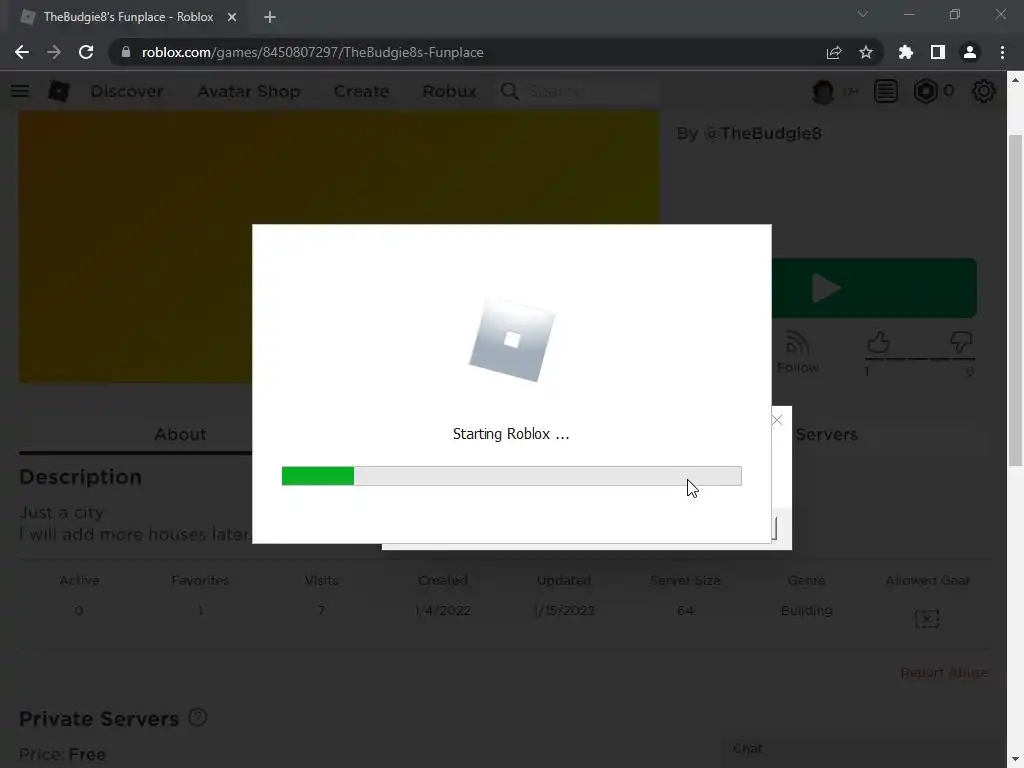This screenshot has width=1024, height=768.
Task: Reload the Roblox page
Action: coord(86,52)
